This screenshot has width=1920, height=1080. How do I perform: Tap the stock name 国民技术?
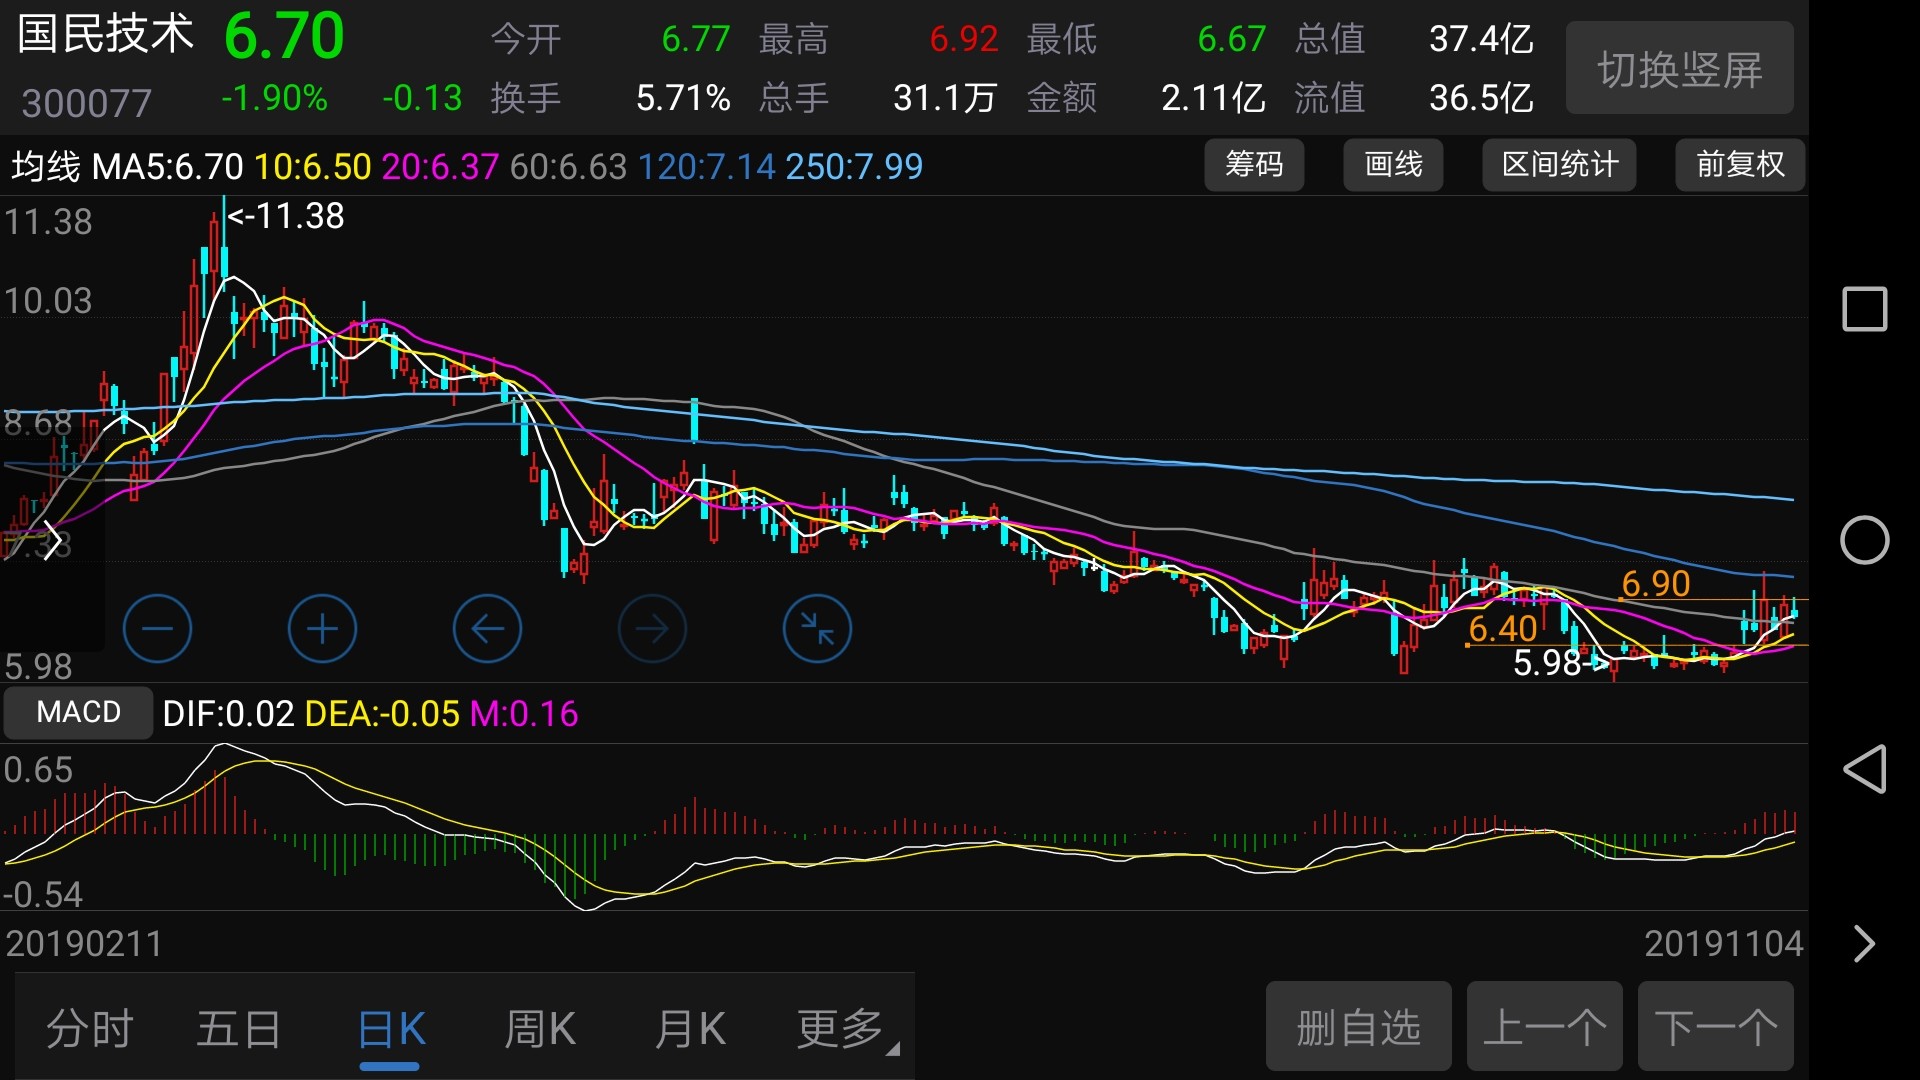click(105, 34)
